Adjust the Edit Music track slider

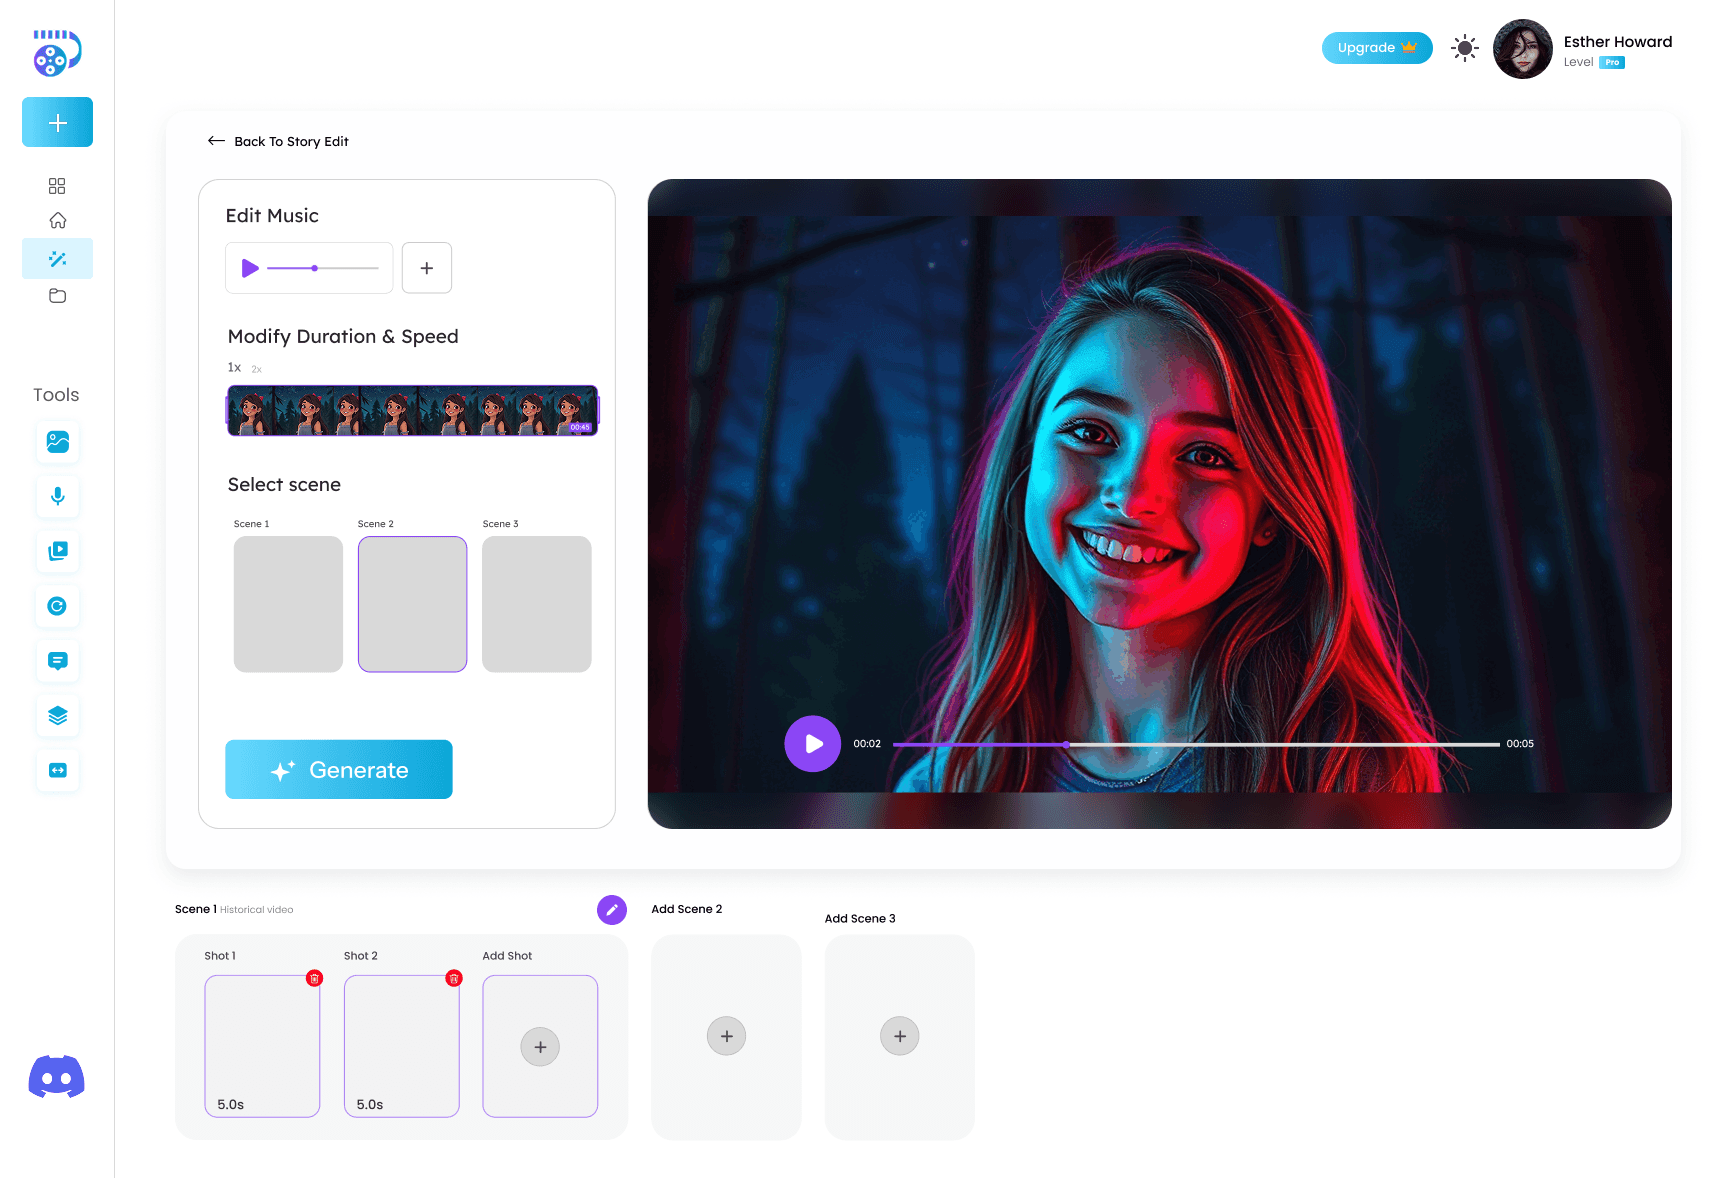[323, 268]
